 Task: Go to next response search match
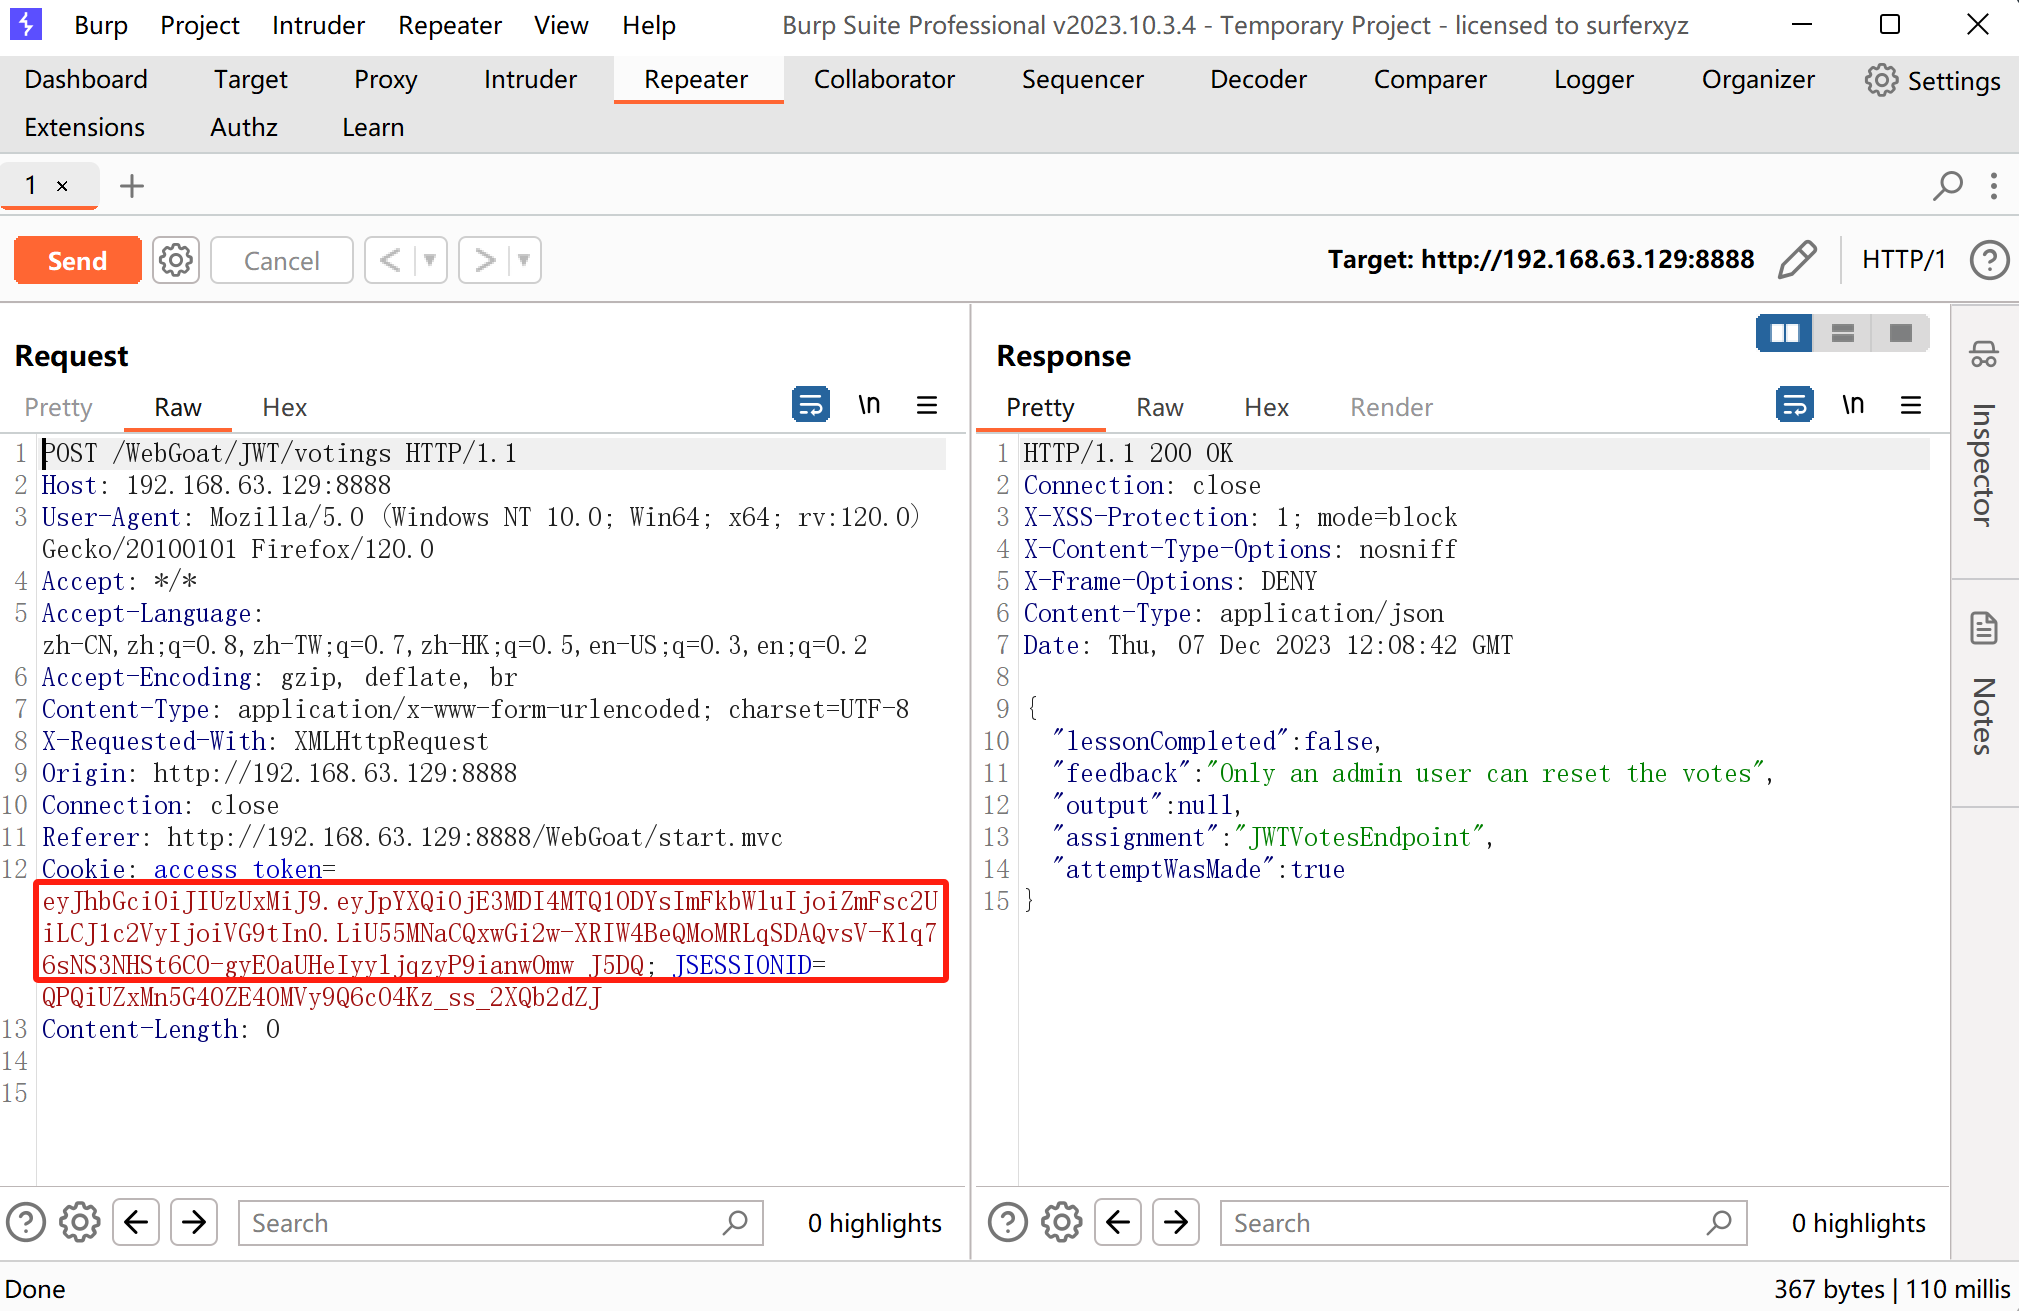coord(1176,1222)
